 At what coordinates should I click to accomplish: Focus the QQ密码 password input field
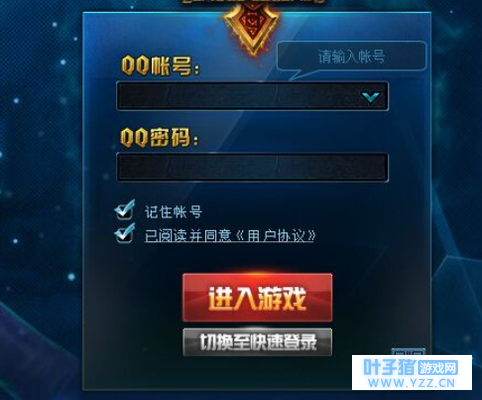(252, 167)
